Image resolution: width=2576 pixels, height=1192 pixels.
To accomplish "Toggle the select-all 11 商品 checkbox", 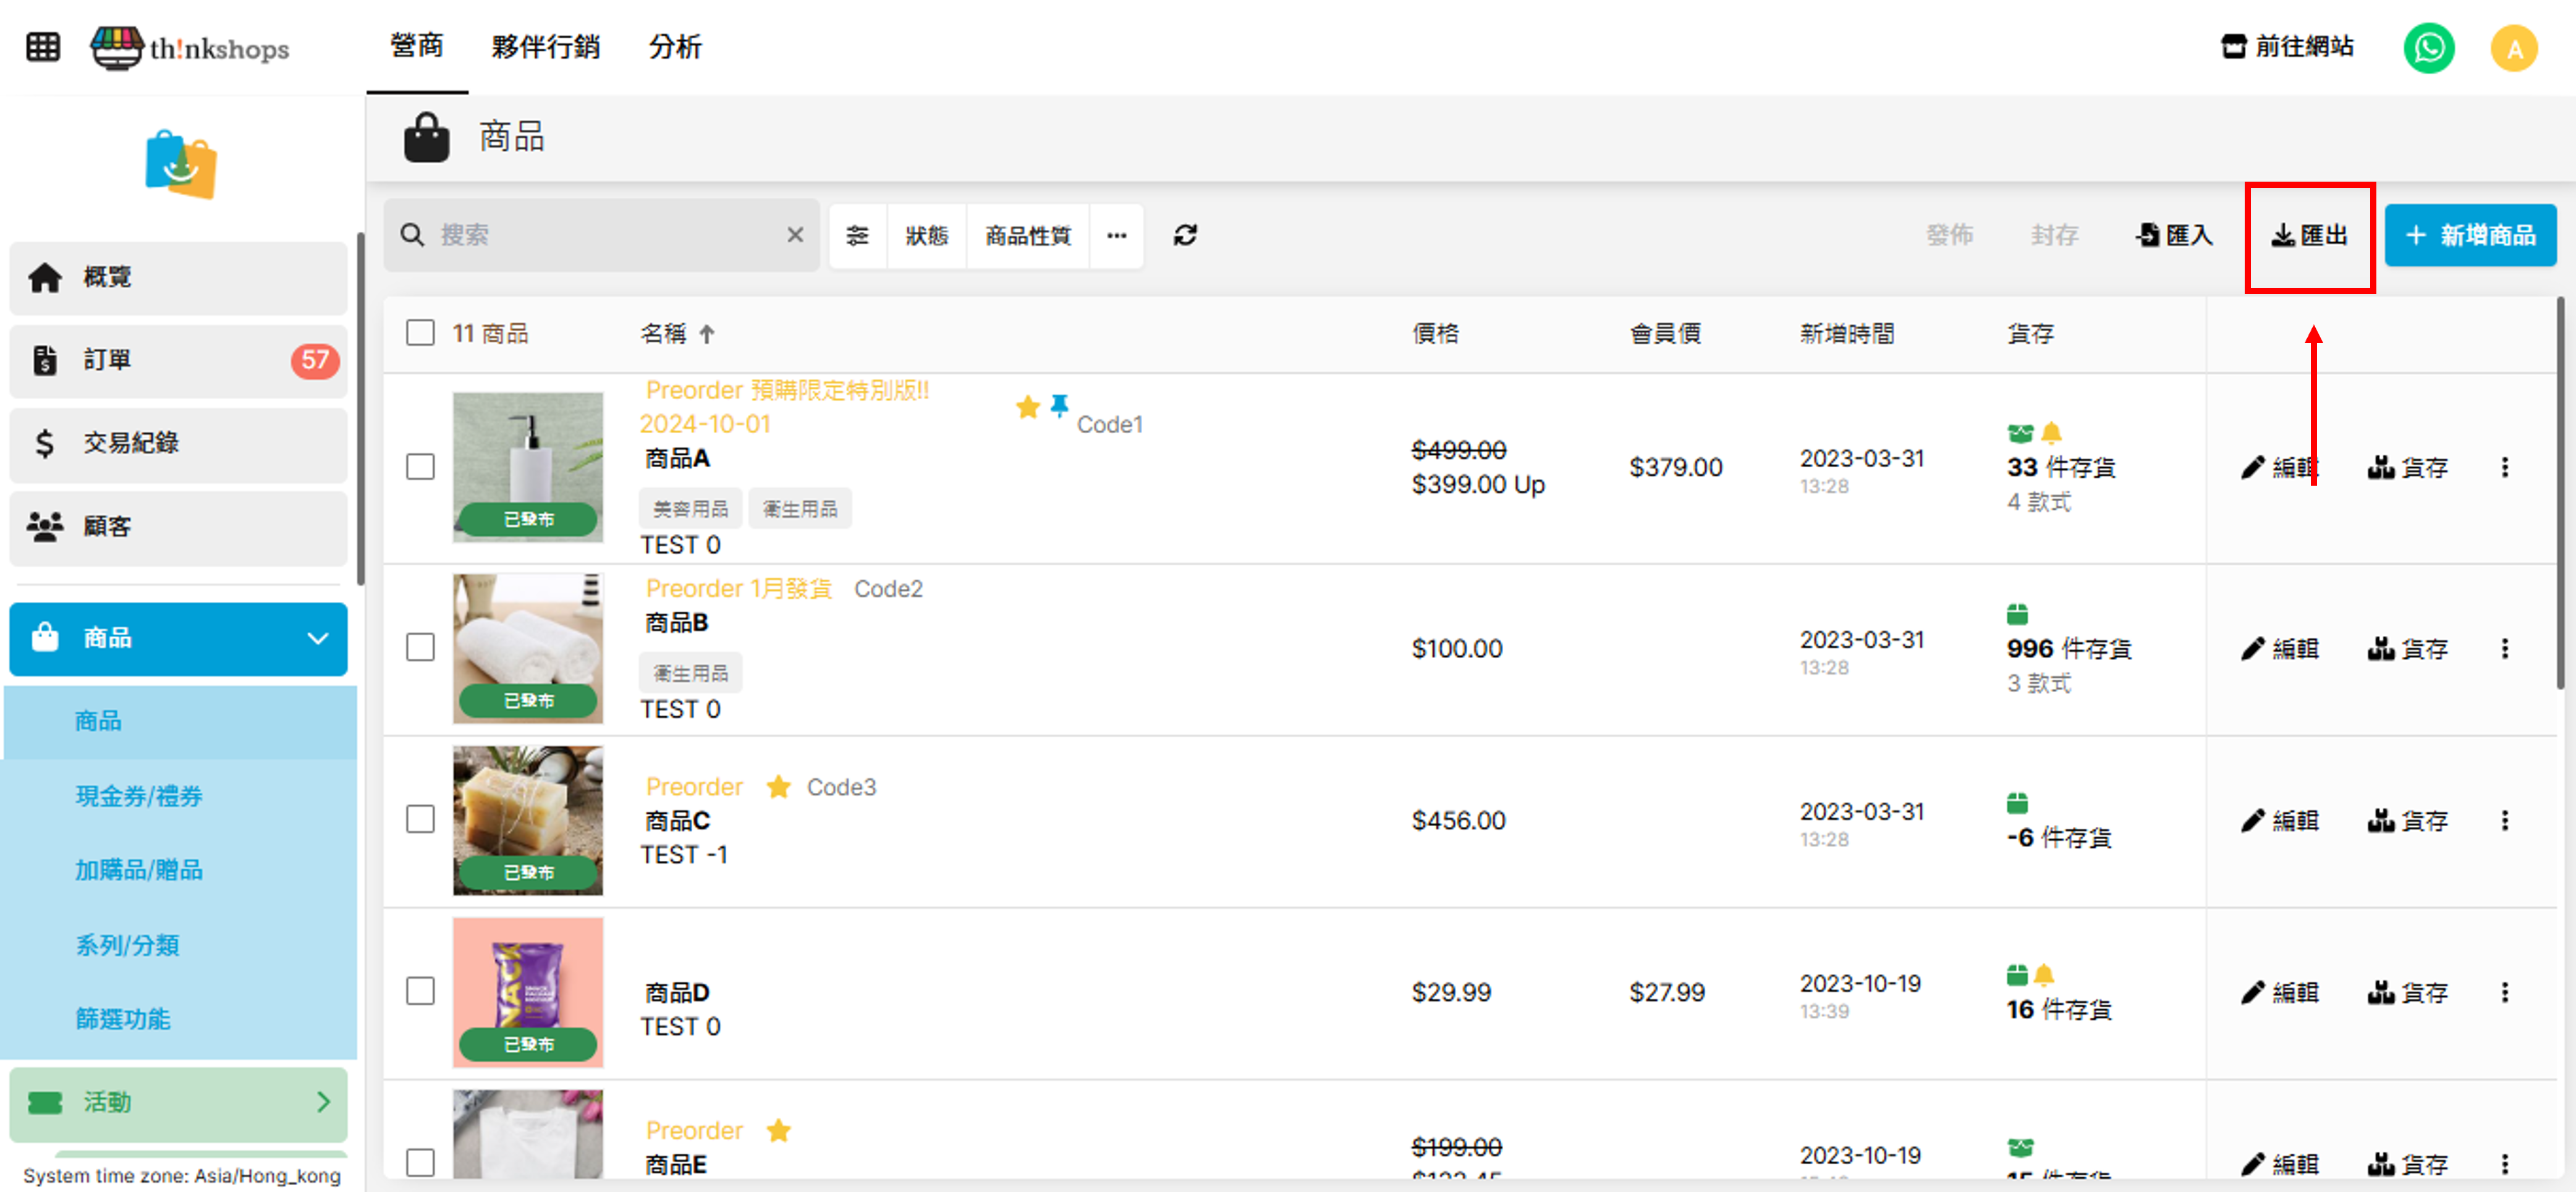I will click(x=420, y=333).
